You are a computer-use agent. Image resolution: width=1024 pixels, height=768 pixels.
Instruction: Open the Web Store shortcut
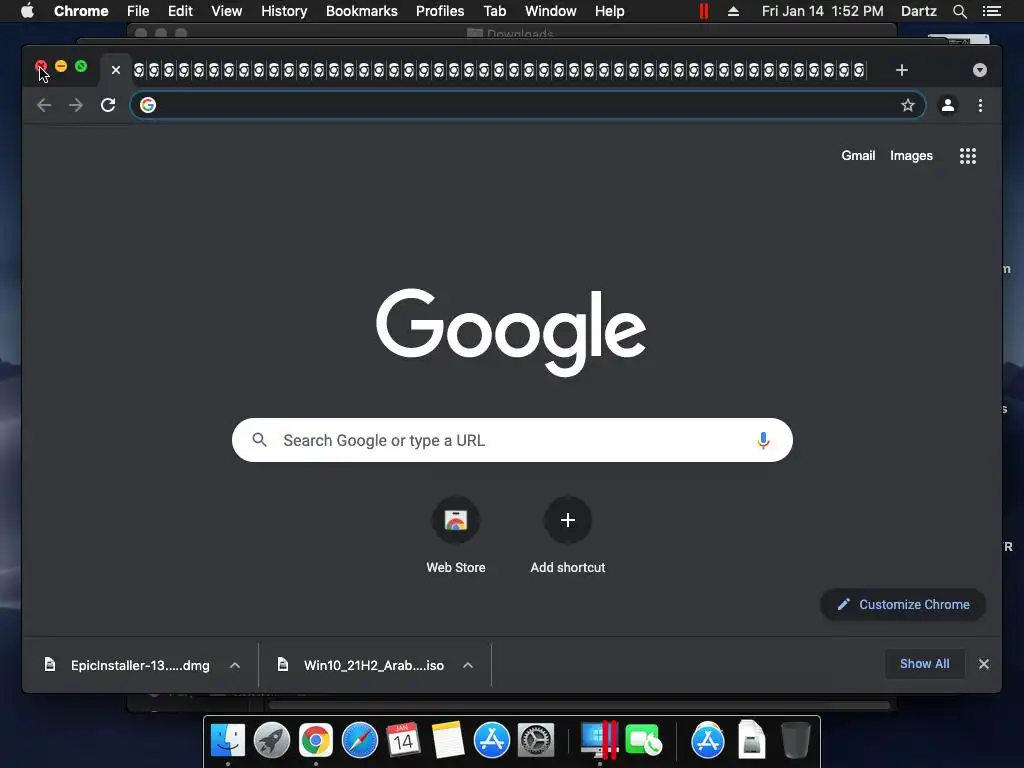point(456,536)
